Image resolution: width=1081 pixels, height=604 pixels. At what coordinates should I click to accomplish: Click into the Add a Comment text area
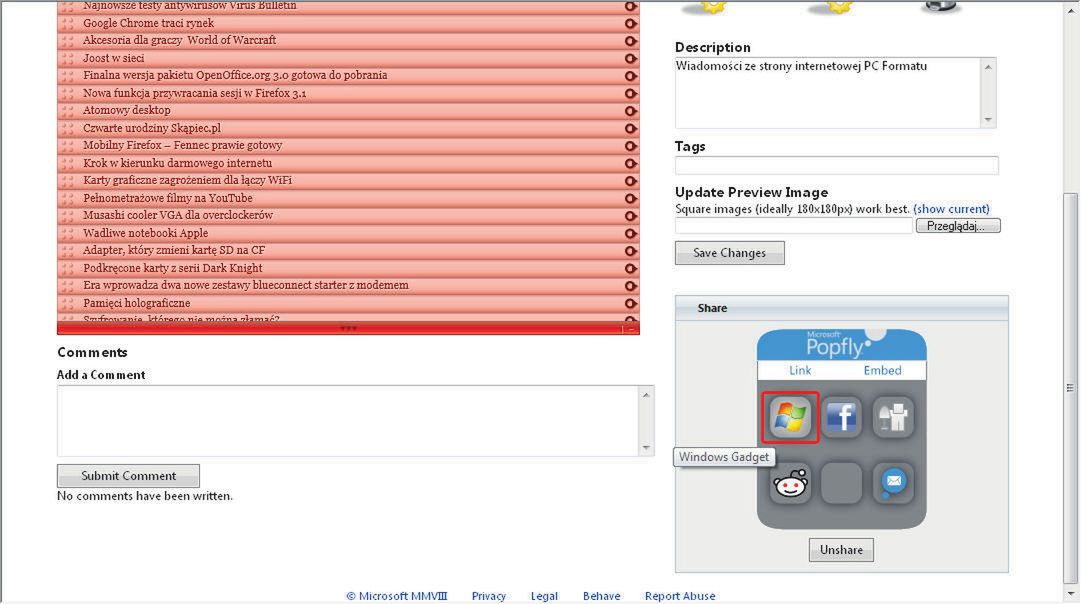click(349, 421)
